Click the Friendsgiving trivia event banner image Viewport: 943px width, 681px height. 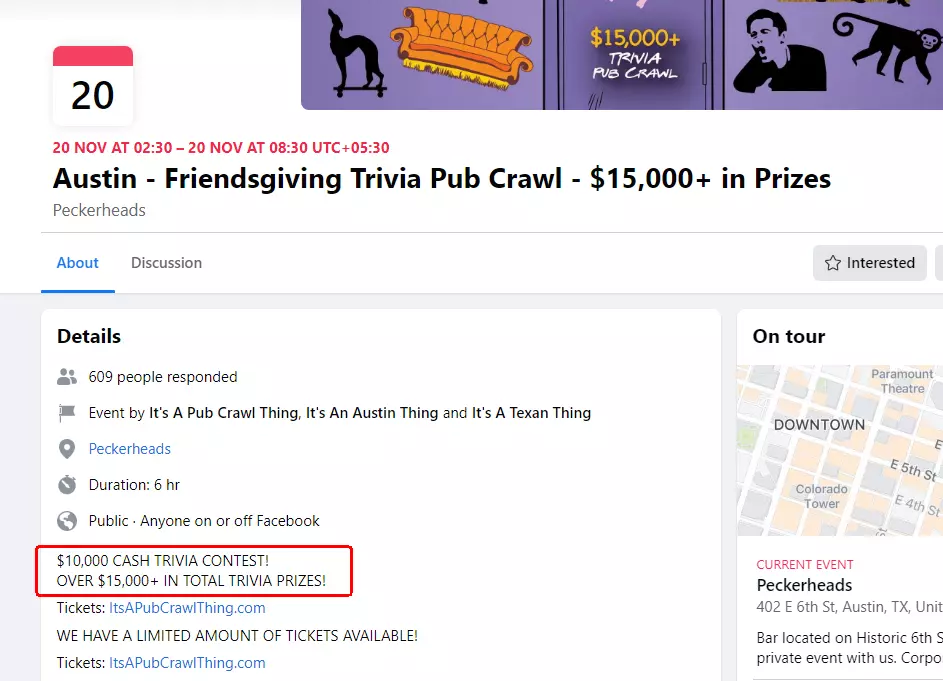coord(620,55)
